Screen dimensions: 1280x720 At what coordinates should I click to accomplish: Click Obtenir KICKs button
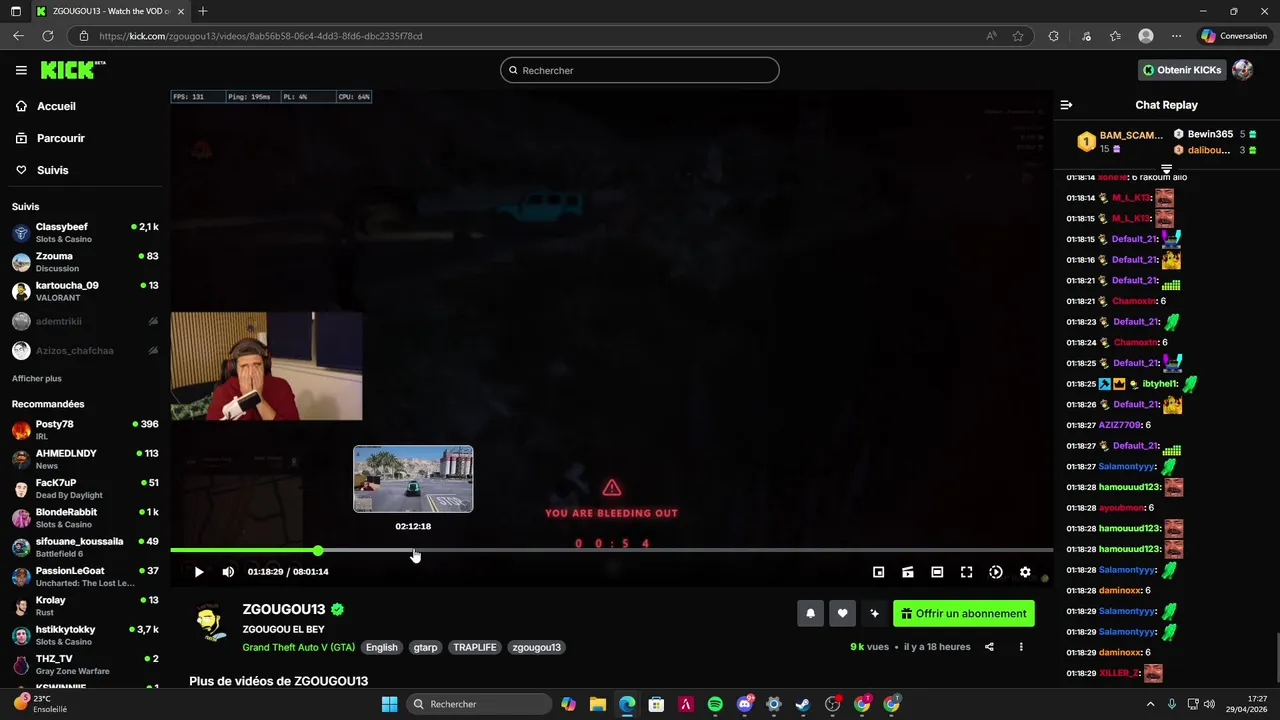[1182, 70]
